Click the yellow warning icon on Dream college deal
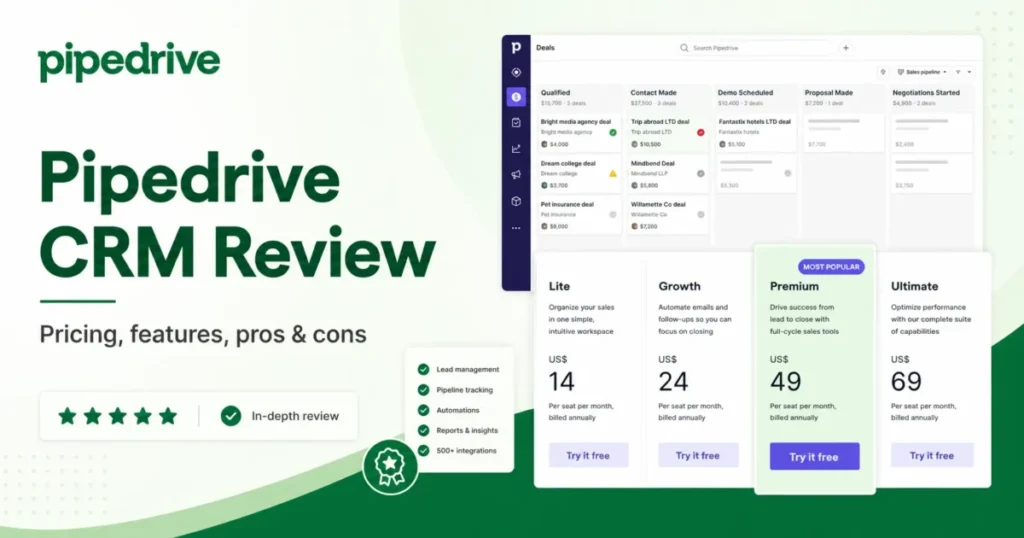Screen dimensions: 1024x538 [x=613, y=174]
